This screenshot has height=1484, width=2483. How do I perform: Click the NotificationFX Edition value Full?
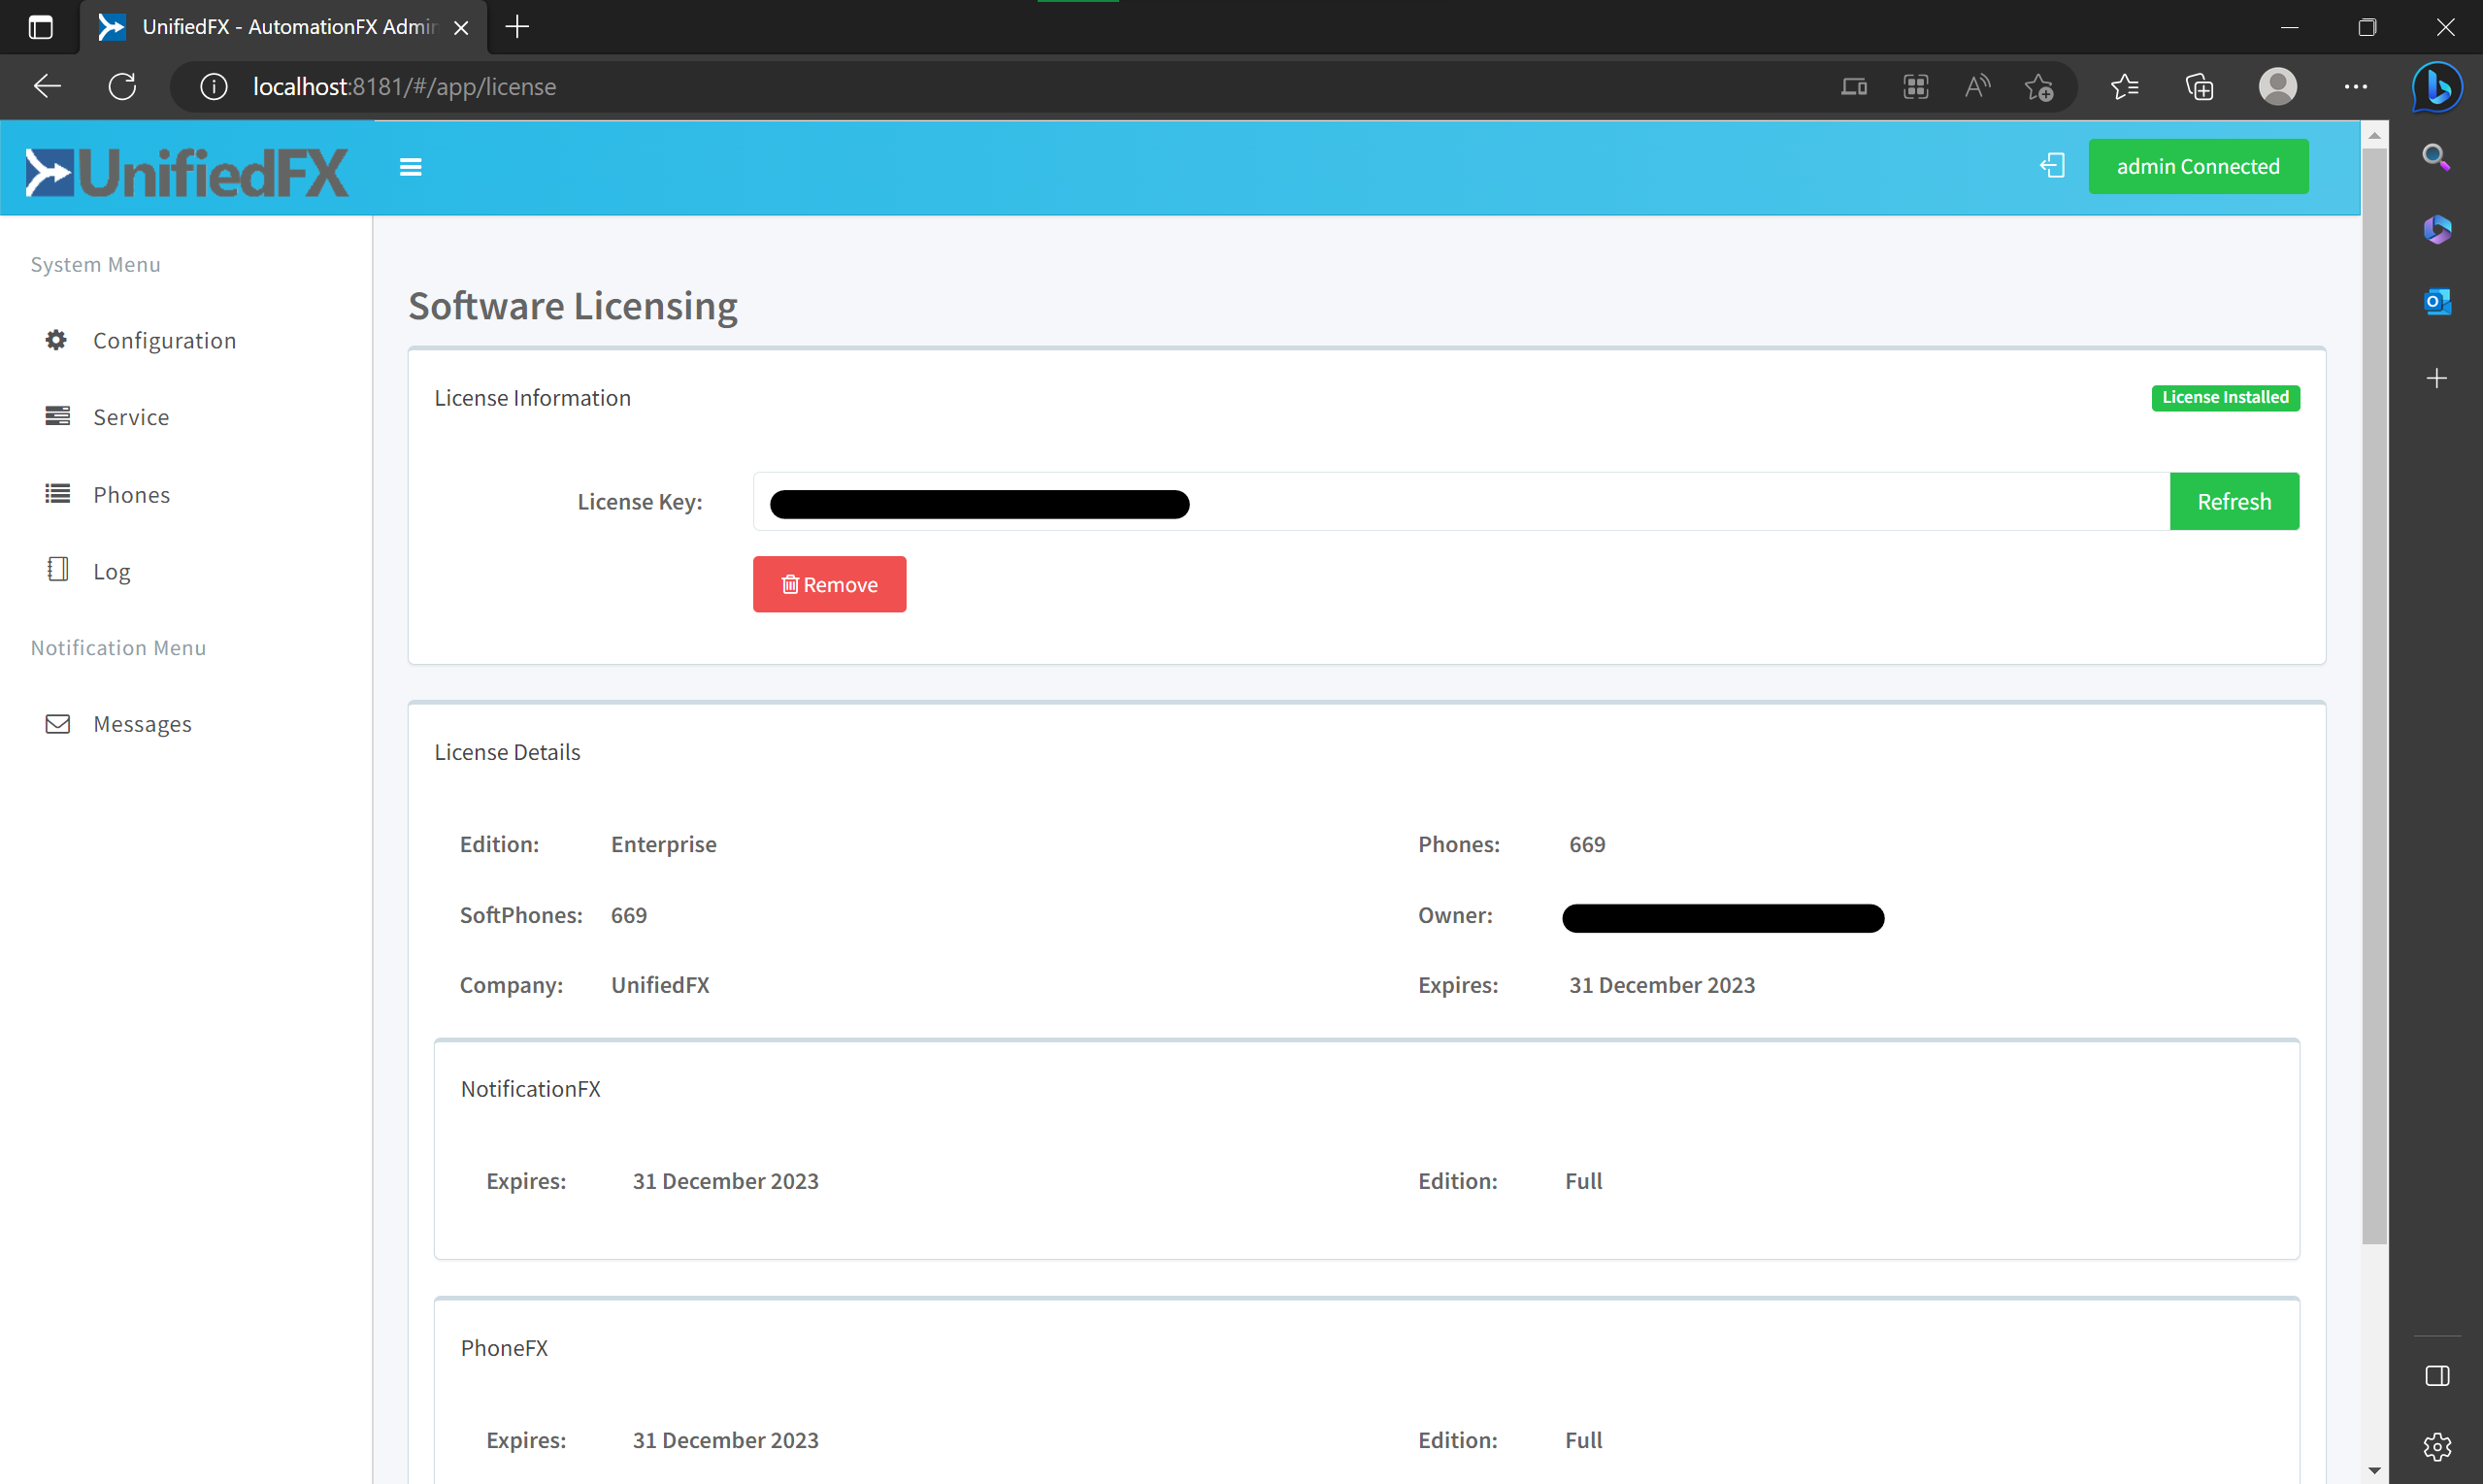click(x=1583, y=1181)
